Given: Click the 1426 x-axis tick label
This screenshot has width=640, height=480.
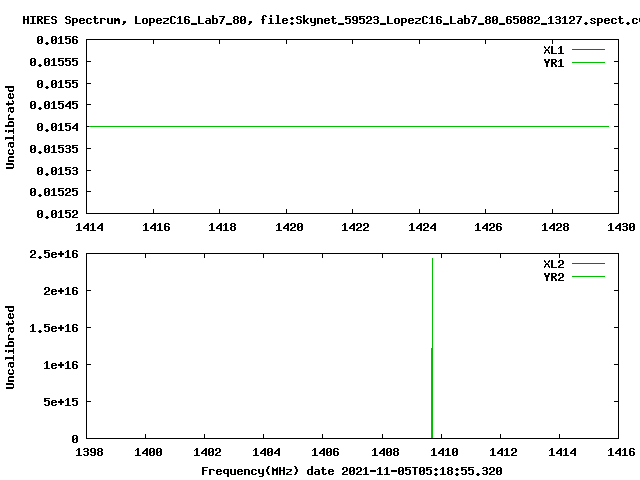Looking at the screenshot, I should (x=488, y=227).
